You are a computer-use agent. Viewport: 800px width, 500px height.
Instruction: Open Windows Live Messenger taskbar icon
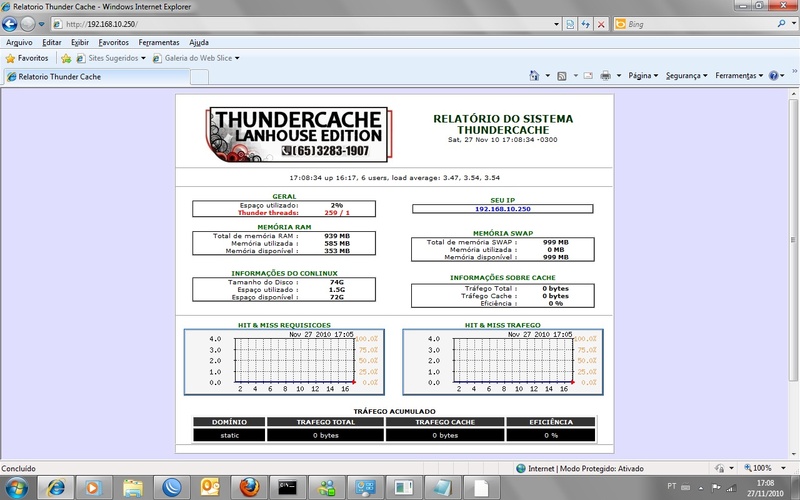(x=326, y=488)
